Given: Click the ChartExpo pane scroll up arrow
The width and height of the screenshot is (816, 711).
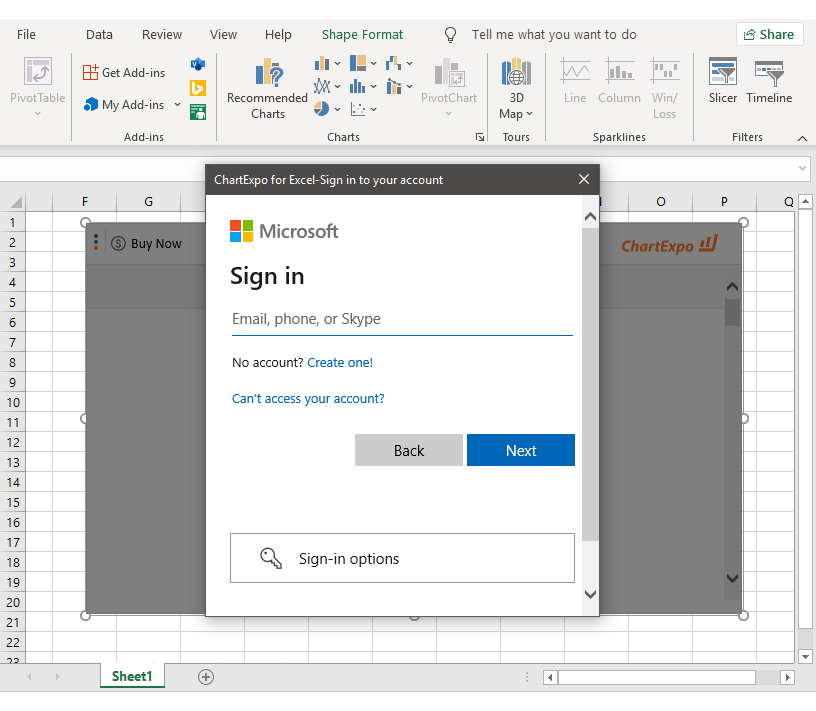Looking at the screenshot, I should [732, 287].
